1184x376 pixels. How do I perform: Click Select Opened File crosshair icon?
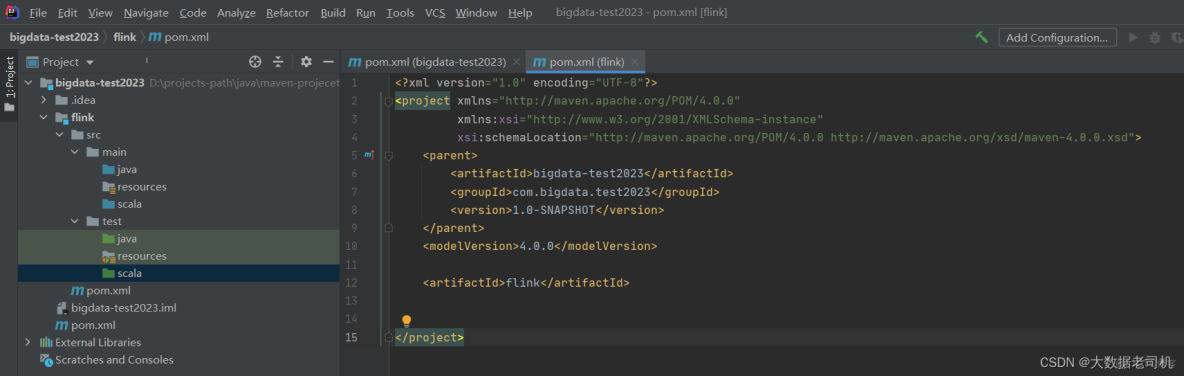tap(255, 62)
